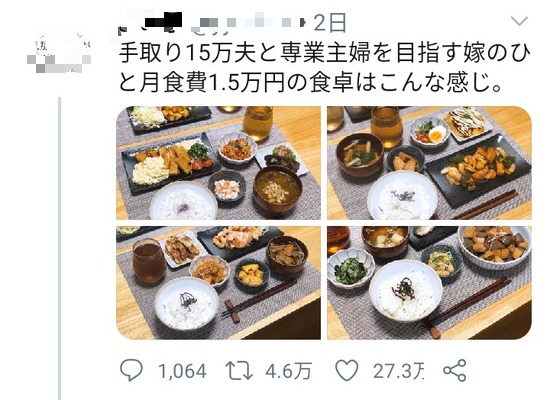Click the 2日 timestamp link
Screen dimensions: 550x400
pos(330,22)
